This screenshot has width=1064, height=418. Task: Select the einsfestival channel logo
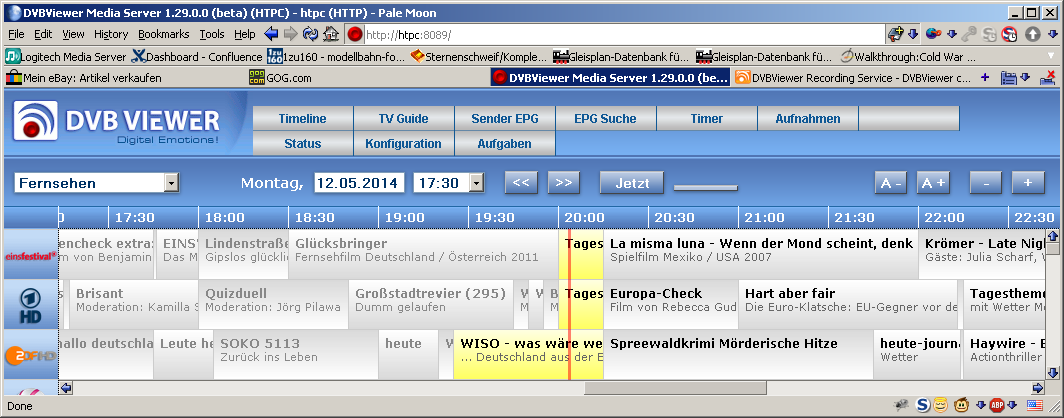[31, 254]
